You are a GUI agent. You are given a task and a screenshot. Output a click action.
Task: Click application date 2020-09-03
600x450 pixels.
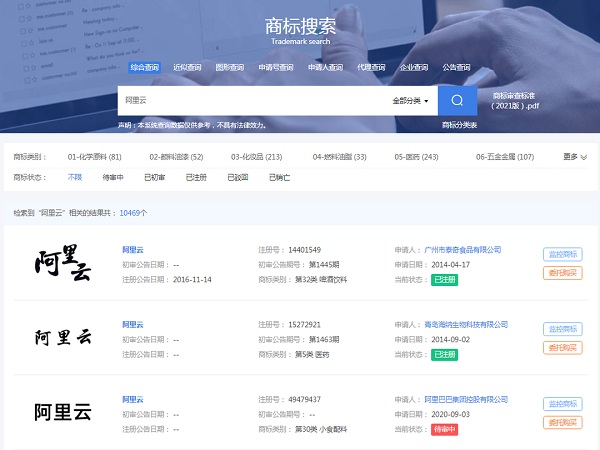pos(451,414)
